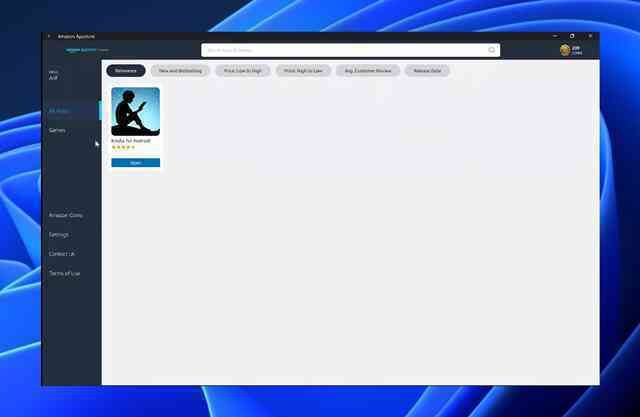Sort by Price: High to Low
Image resolution: width=640 pixels, height=417 pixels.
(303, 71)
